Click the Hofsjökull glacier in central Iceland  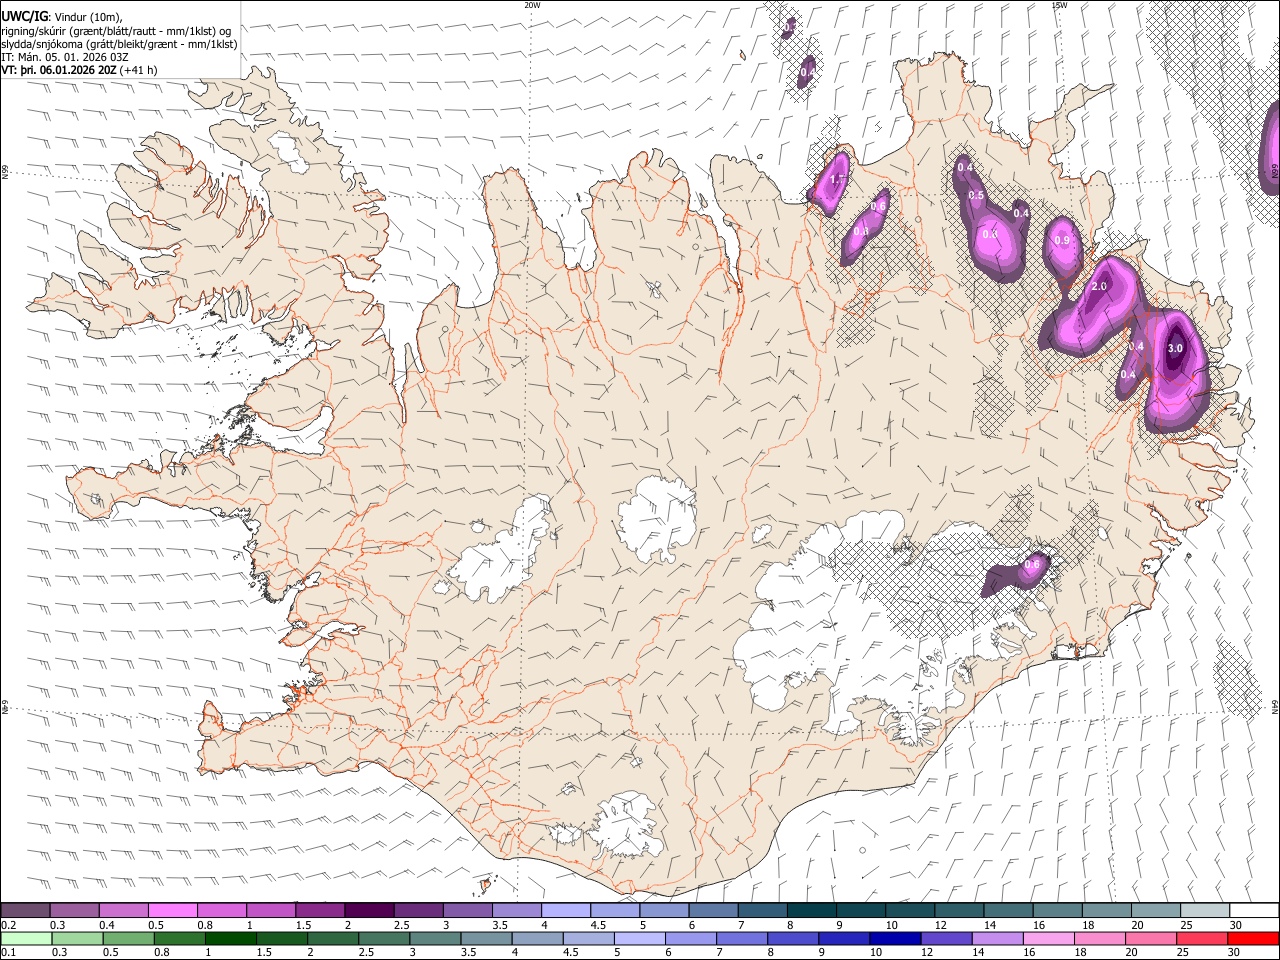657,518
